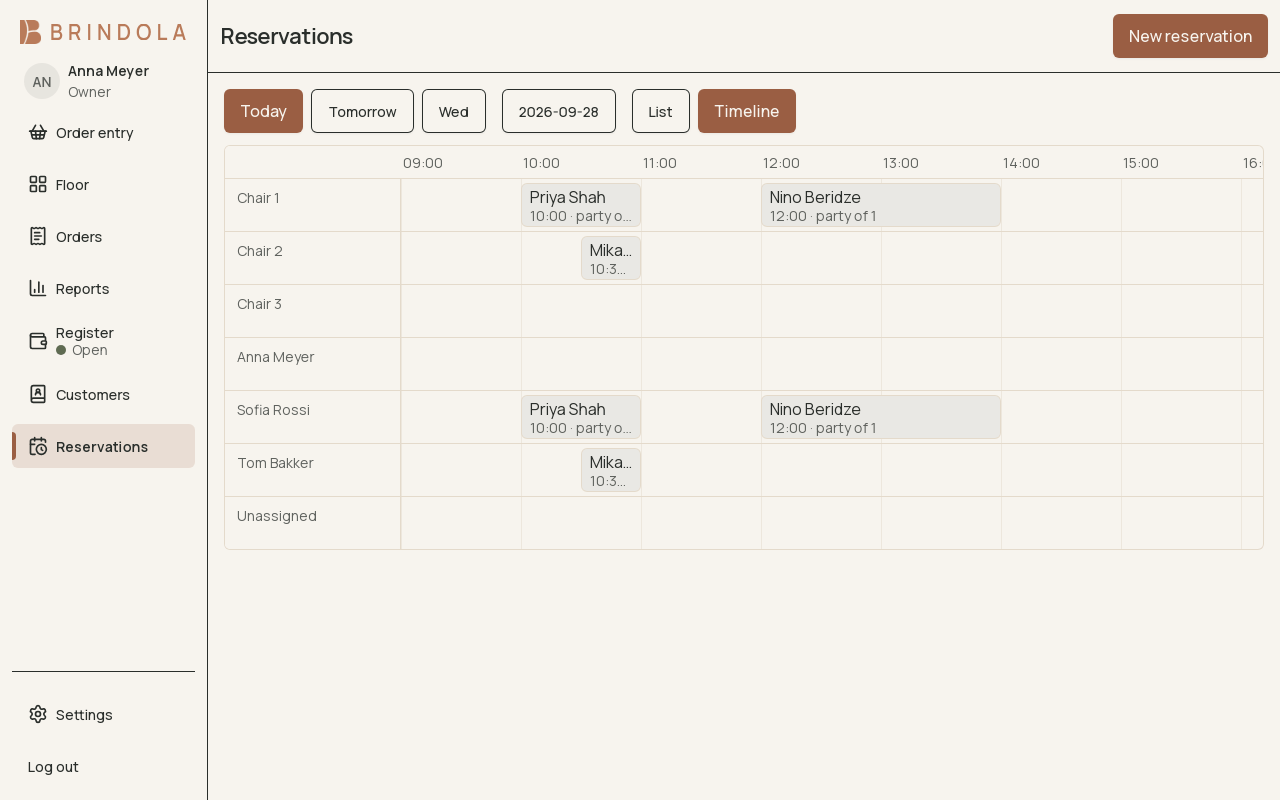The height and width of the screenshot is (800, 1280).
Task: Click the 10:00 time header
Action: pyautogui.click(x=541, y=163)
